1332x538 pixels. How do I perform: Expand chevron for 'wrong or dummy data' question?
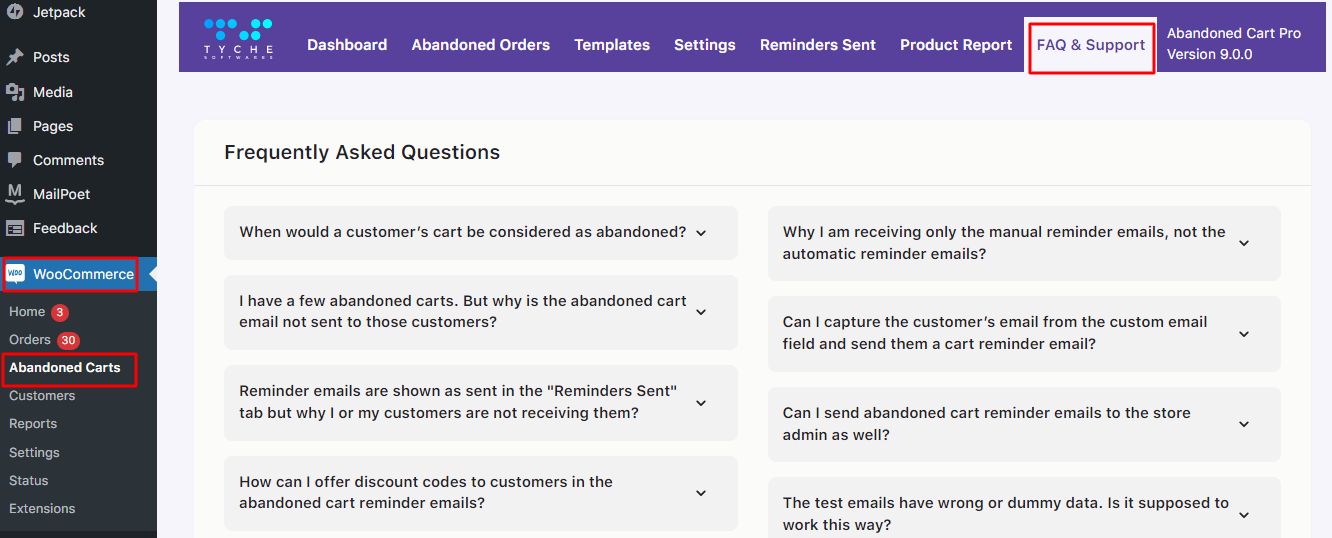click(x=1244, y=515)
